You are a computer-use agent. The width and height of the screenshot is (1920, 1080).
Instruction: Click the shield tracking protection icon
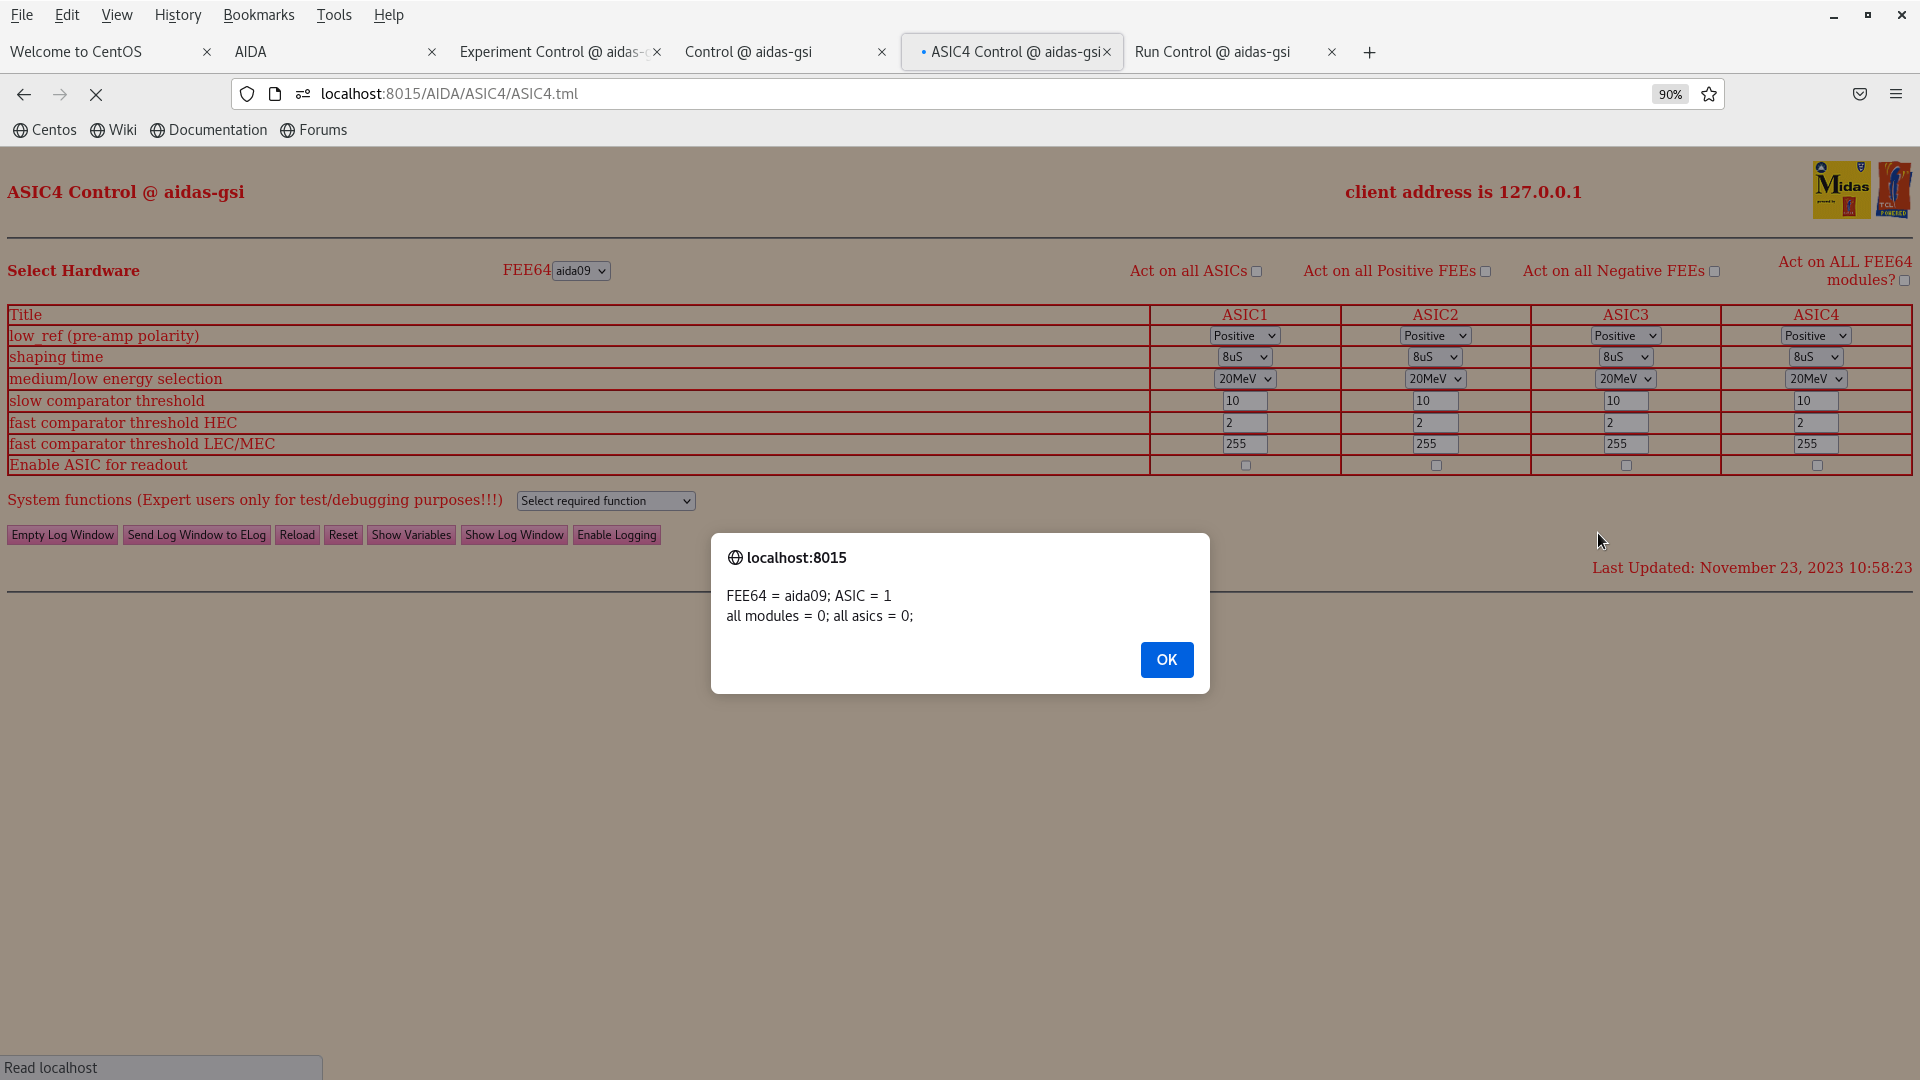point(247,94)
